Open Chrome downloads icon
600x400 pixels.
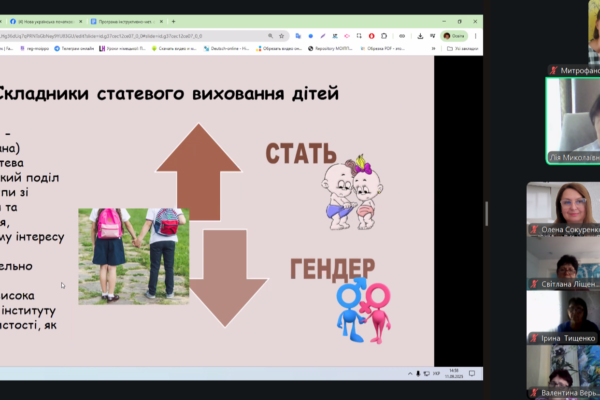coord(420,36)
